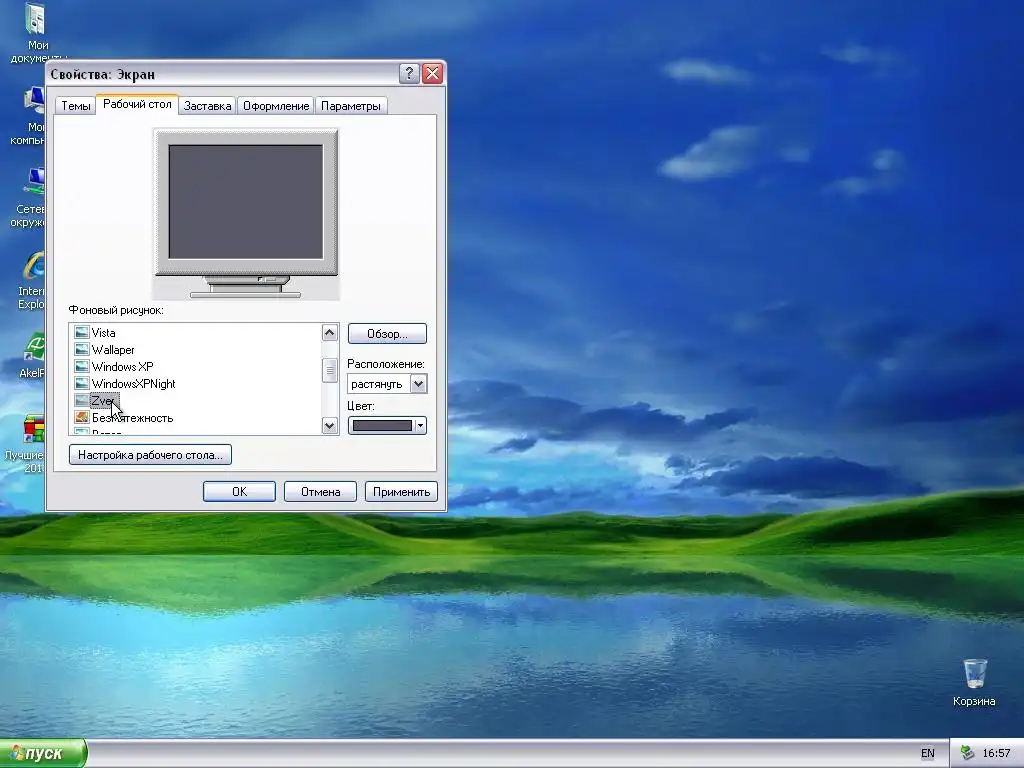Choose WindowsXPNight wallpaper entry
1024x768 pixels.
pyautogui.click(x=133, y=383)
